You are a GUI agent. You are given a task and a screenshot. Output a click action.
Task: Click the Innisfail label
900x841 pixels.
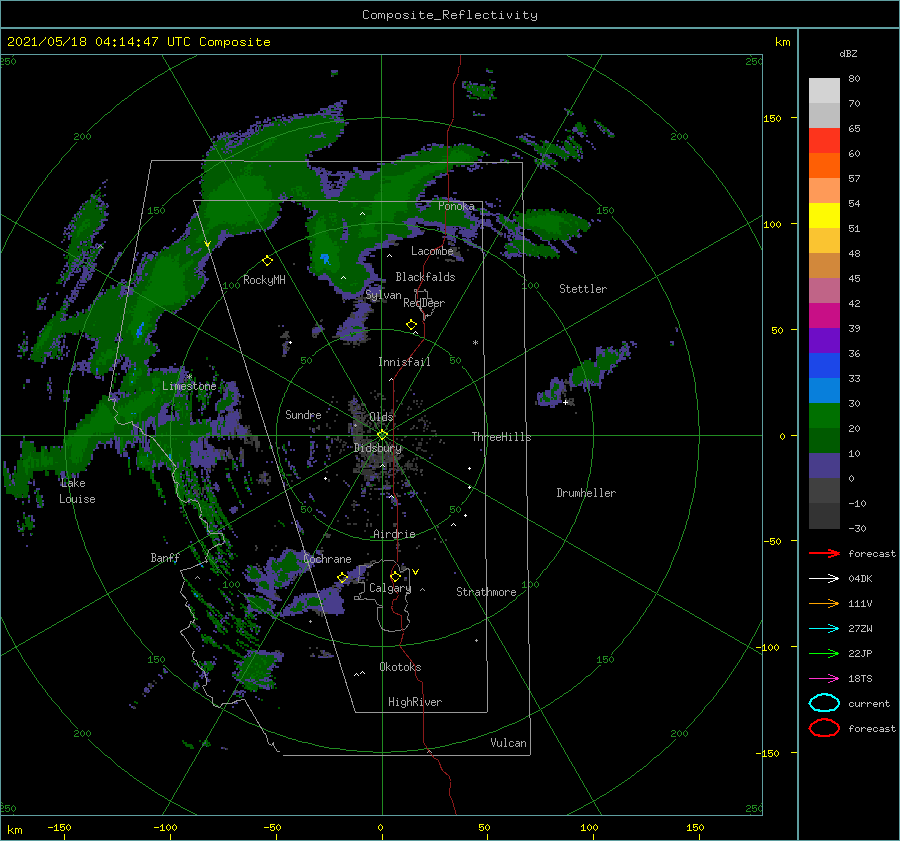404,362
